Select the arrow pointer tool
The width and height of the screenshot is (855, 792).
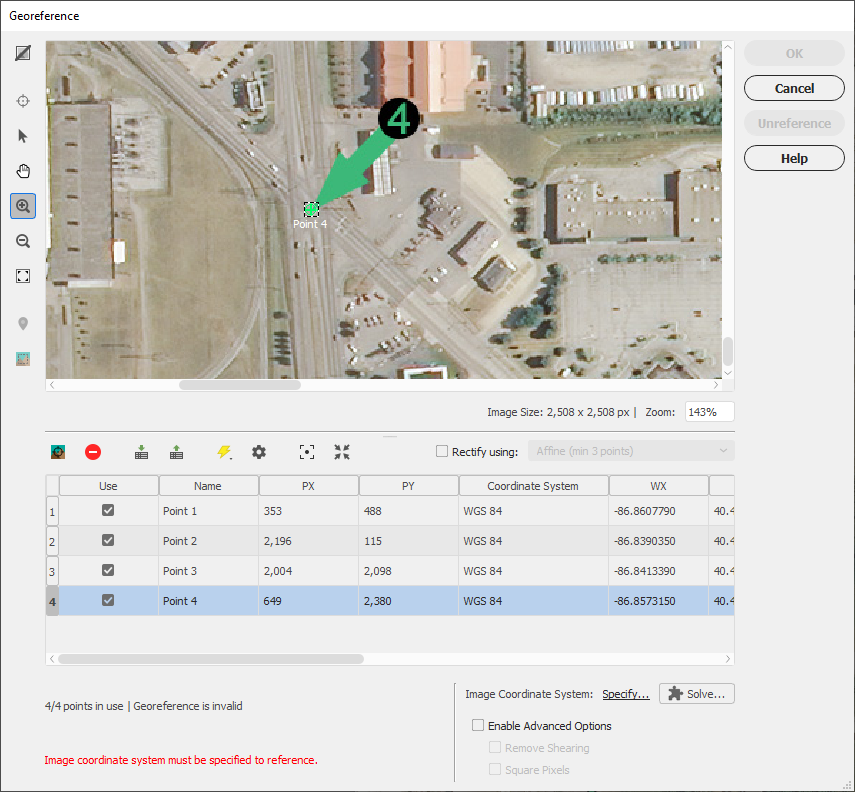click(x=23, y=136)
